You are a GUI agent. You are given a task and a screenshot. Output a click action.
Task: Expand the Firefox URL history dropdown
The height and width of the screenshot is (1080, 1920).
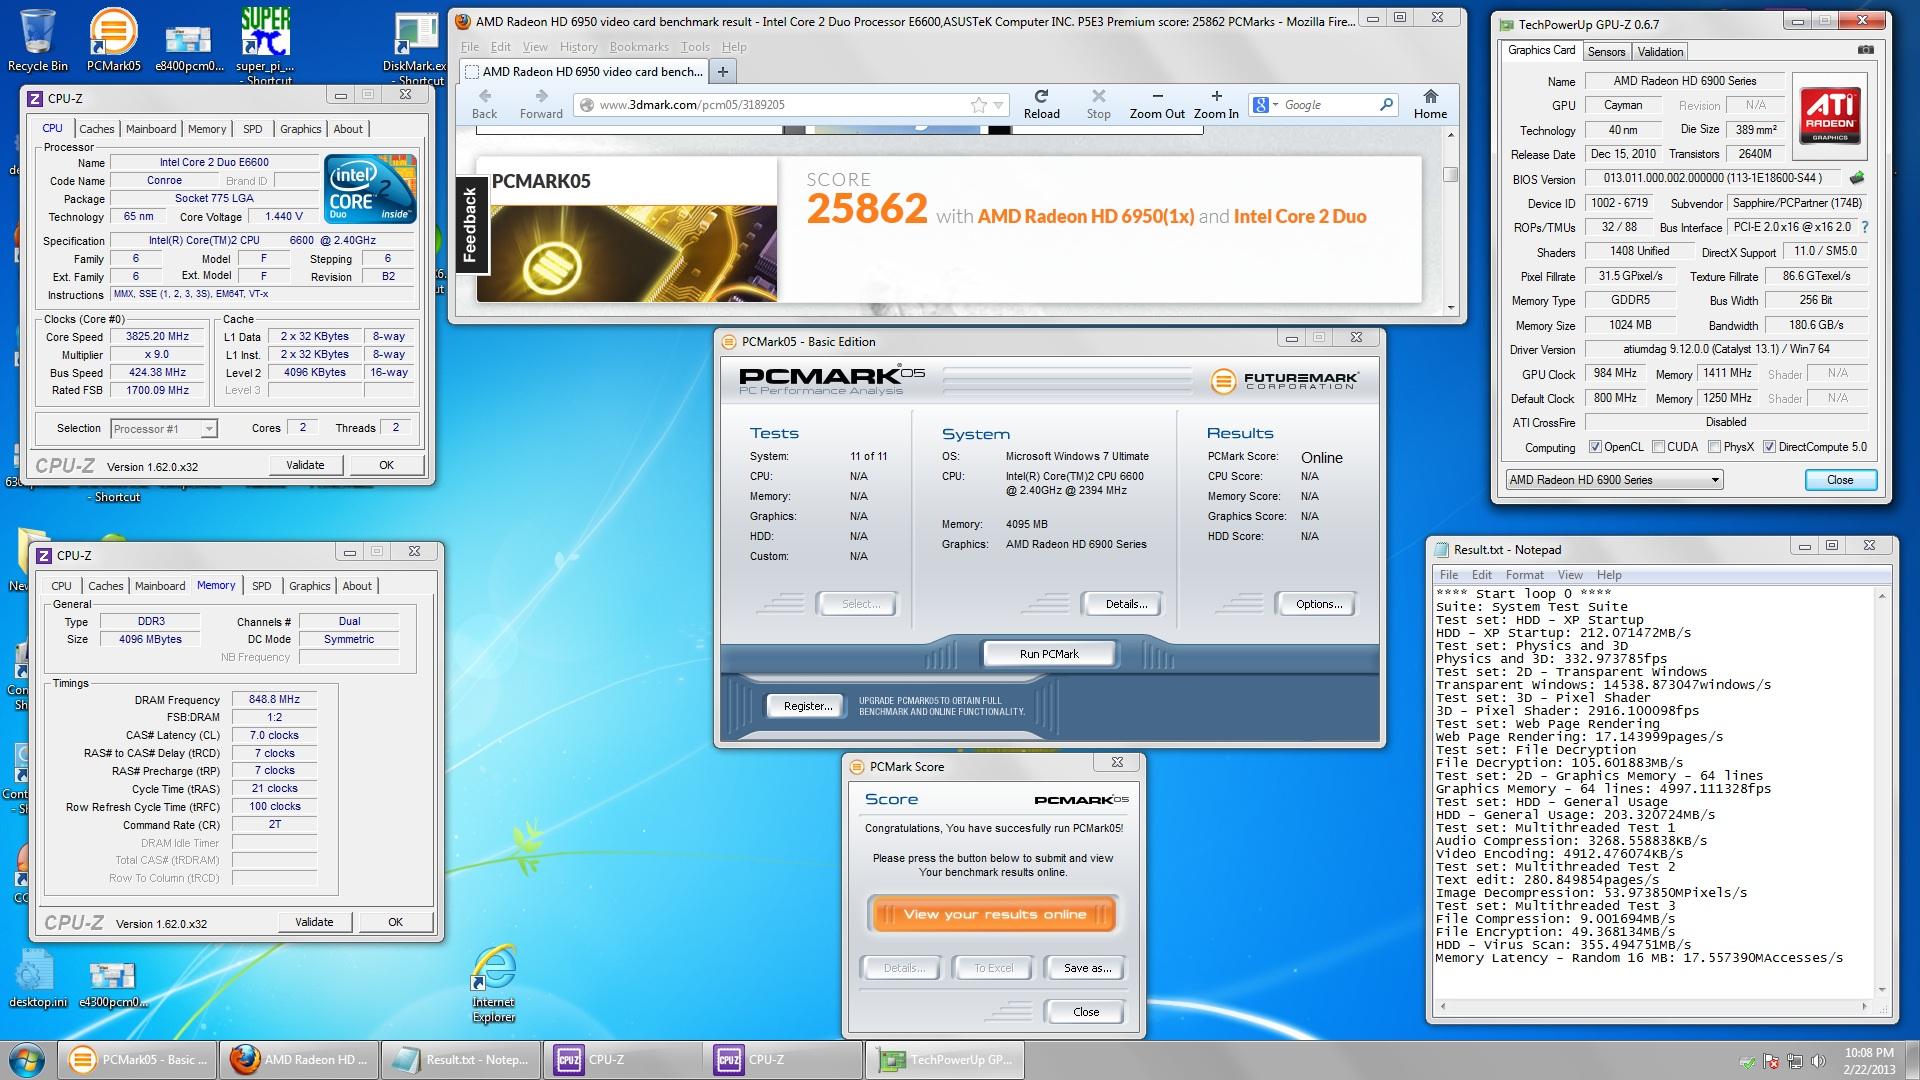[x=998, y=105]
